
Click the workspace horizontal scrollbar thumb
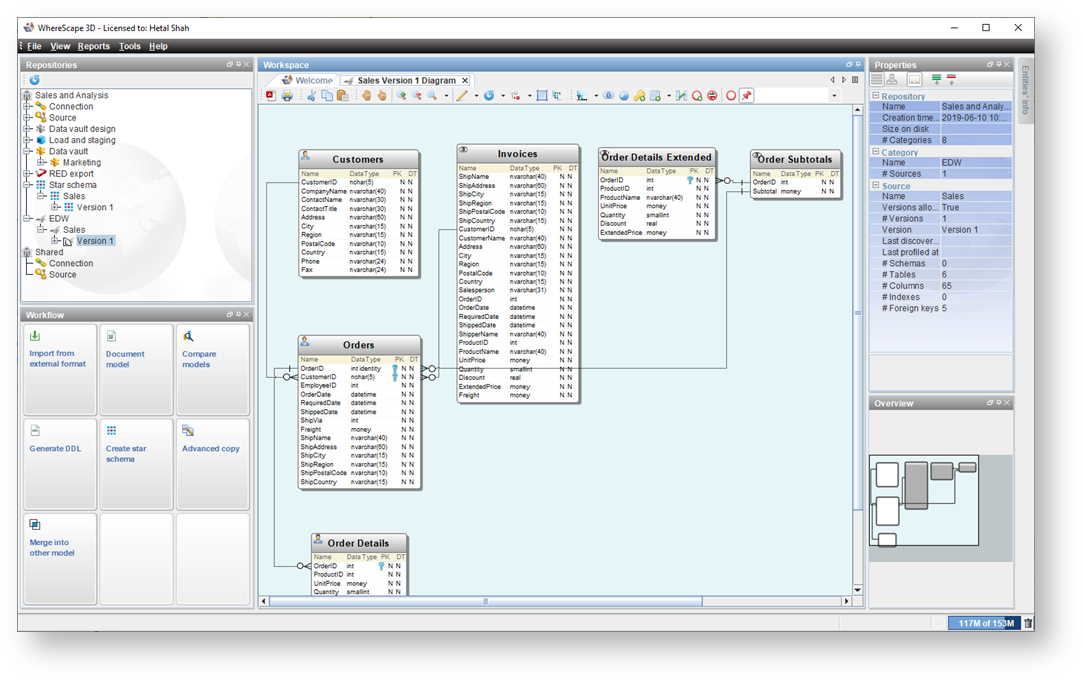pos(485,602)
